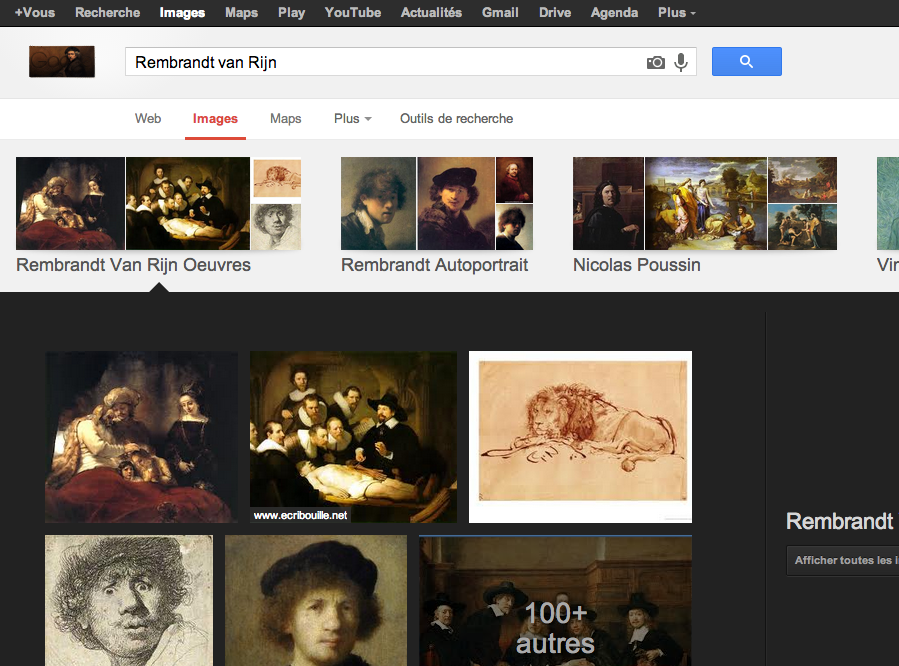Select Poussin riverside figures painting thumbnail
This screenshot has height=666, width=899.
[706, 203]
